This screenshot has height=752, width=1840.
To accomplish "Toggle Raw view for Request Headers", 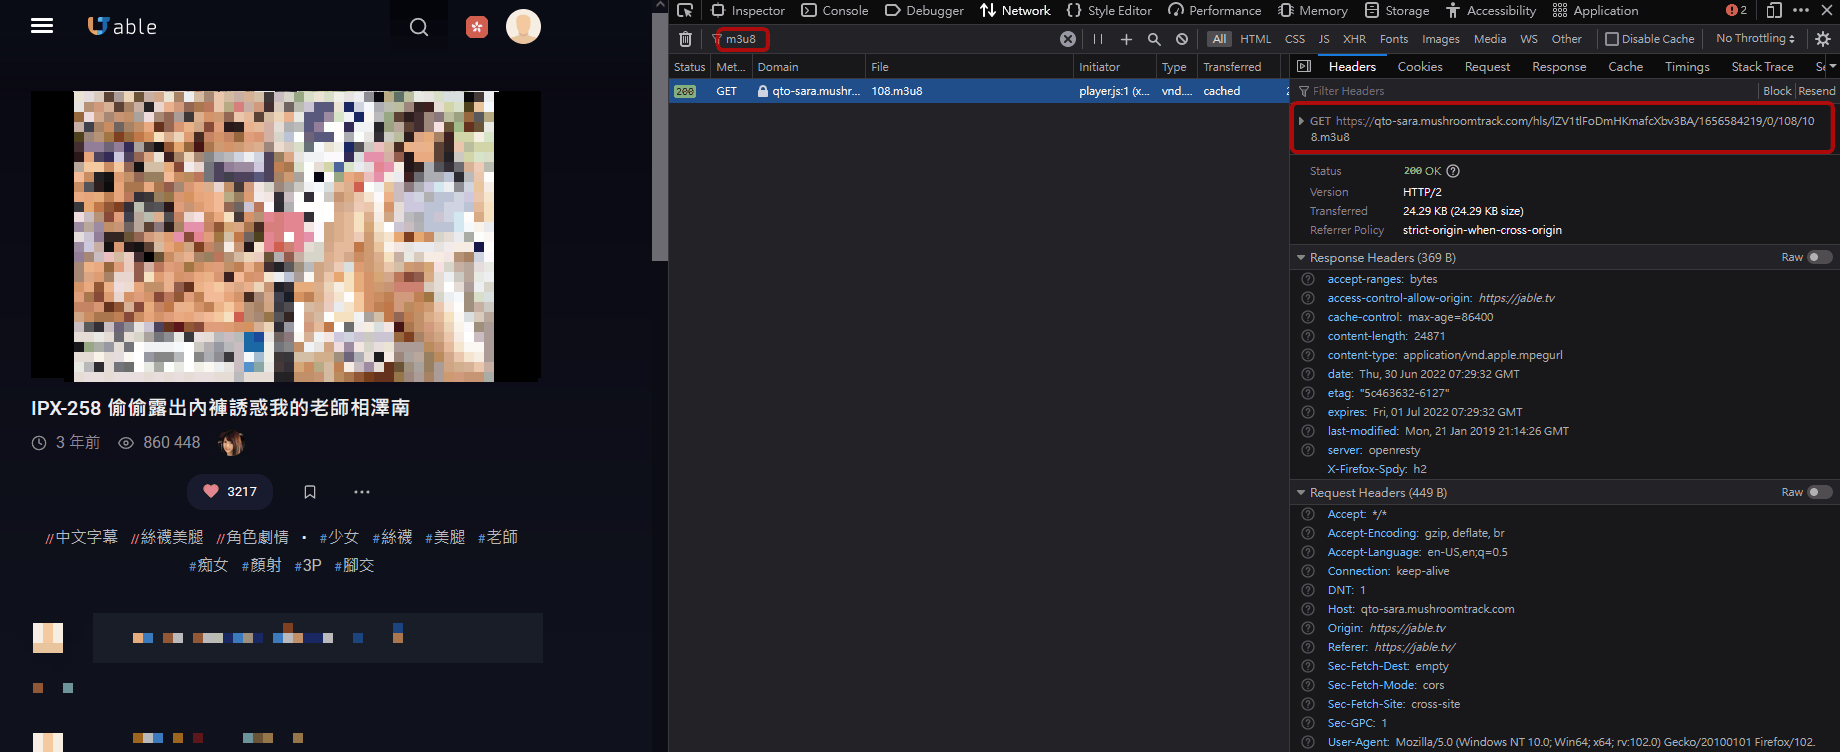I will coord(1819,492).
